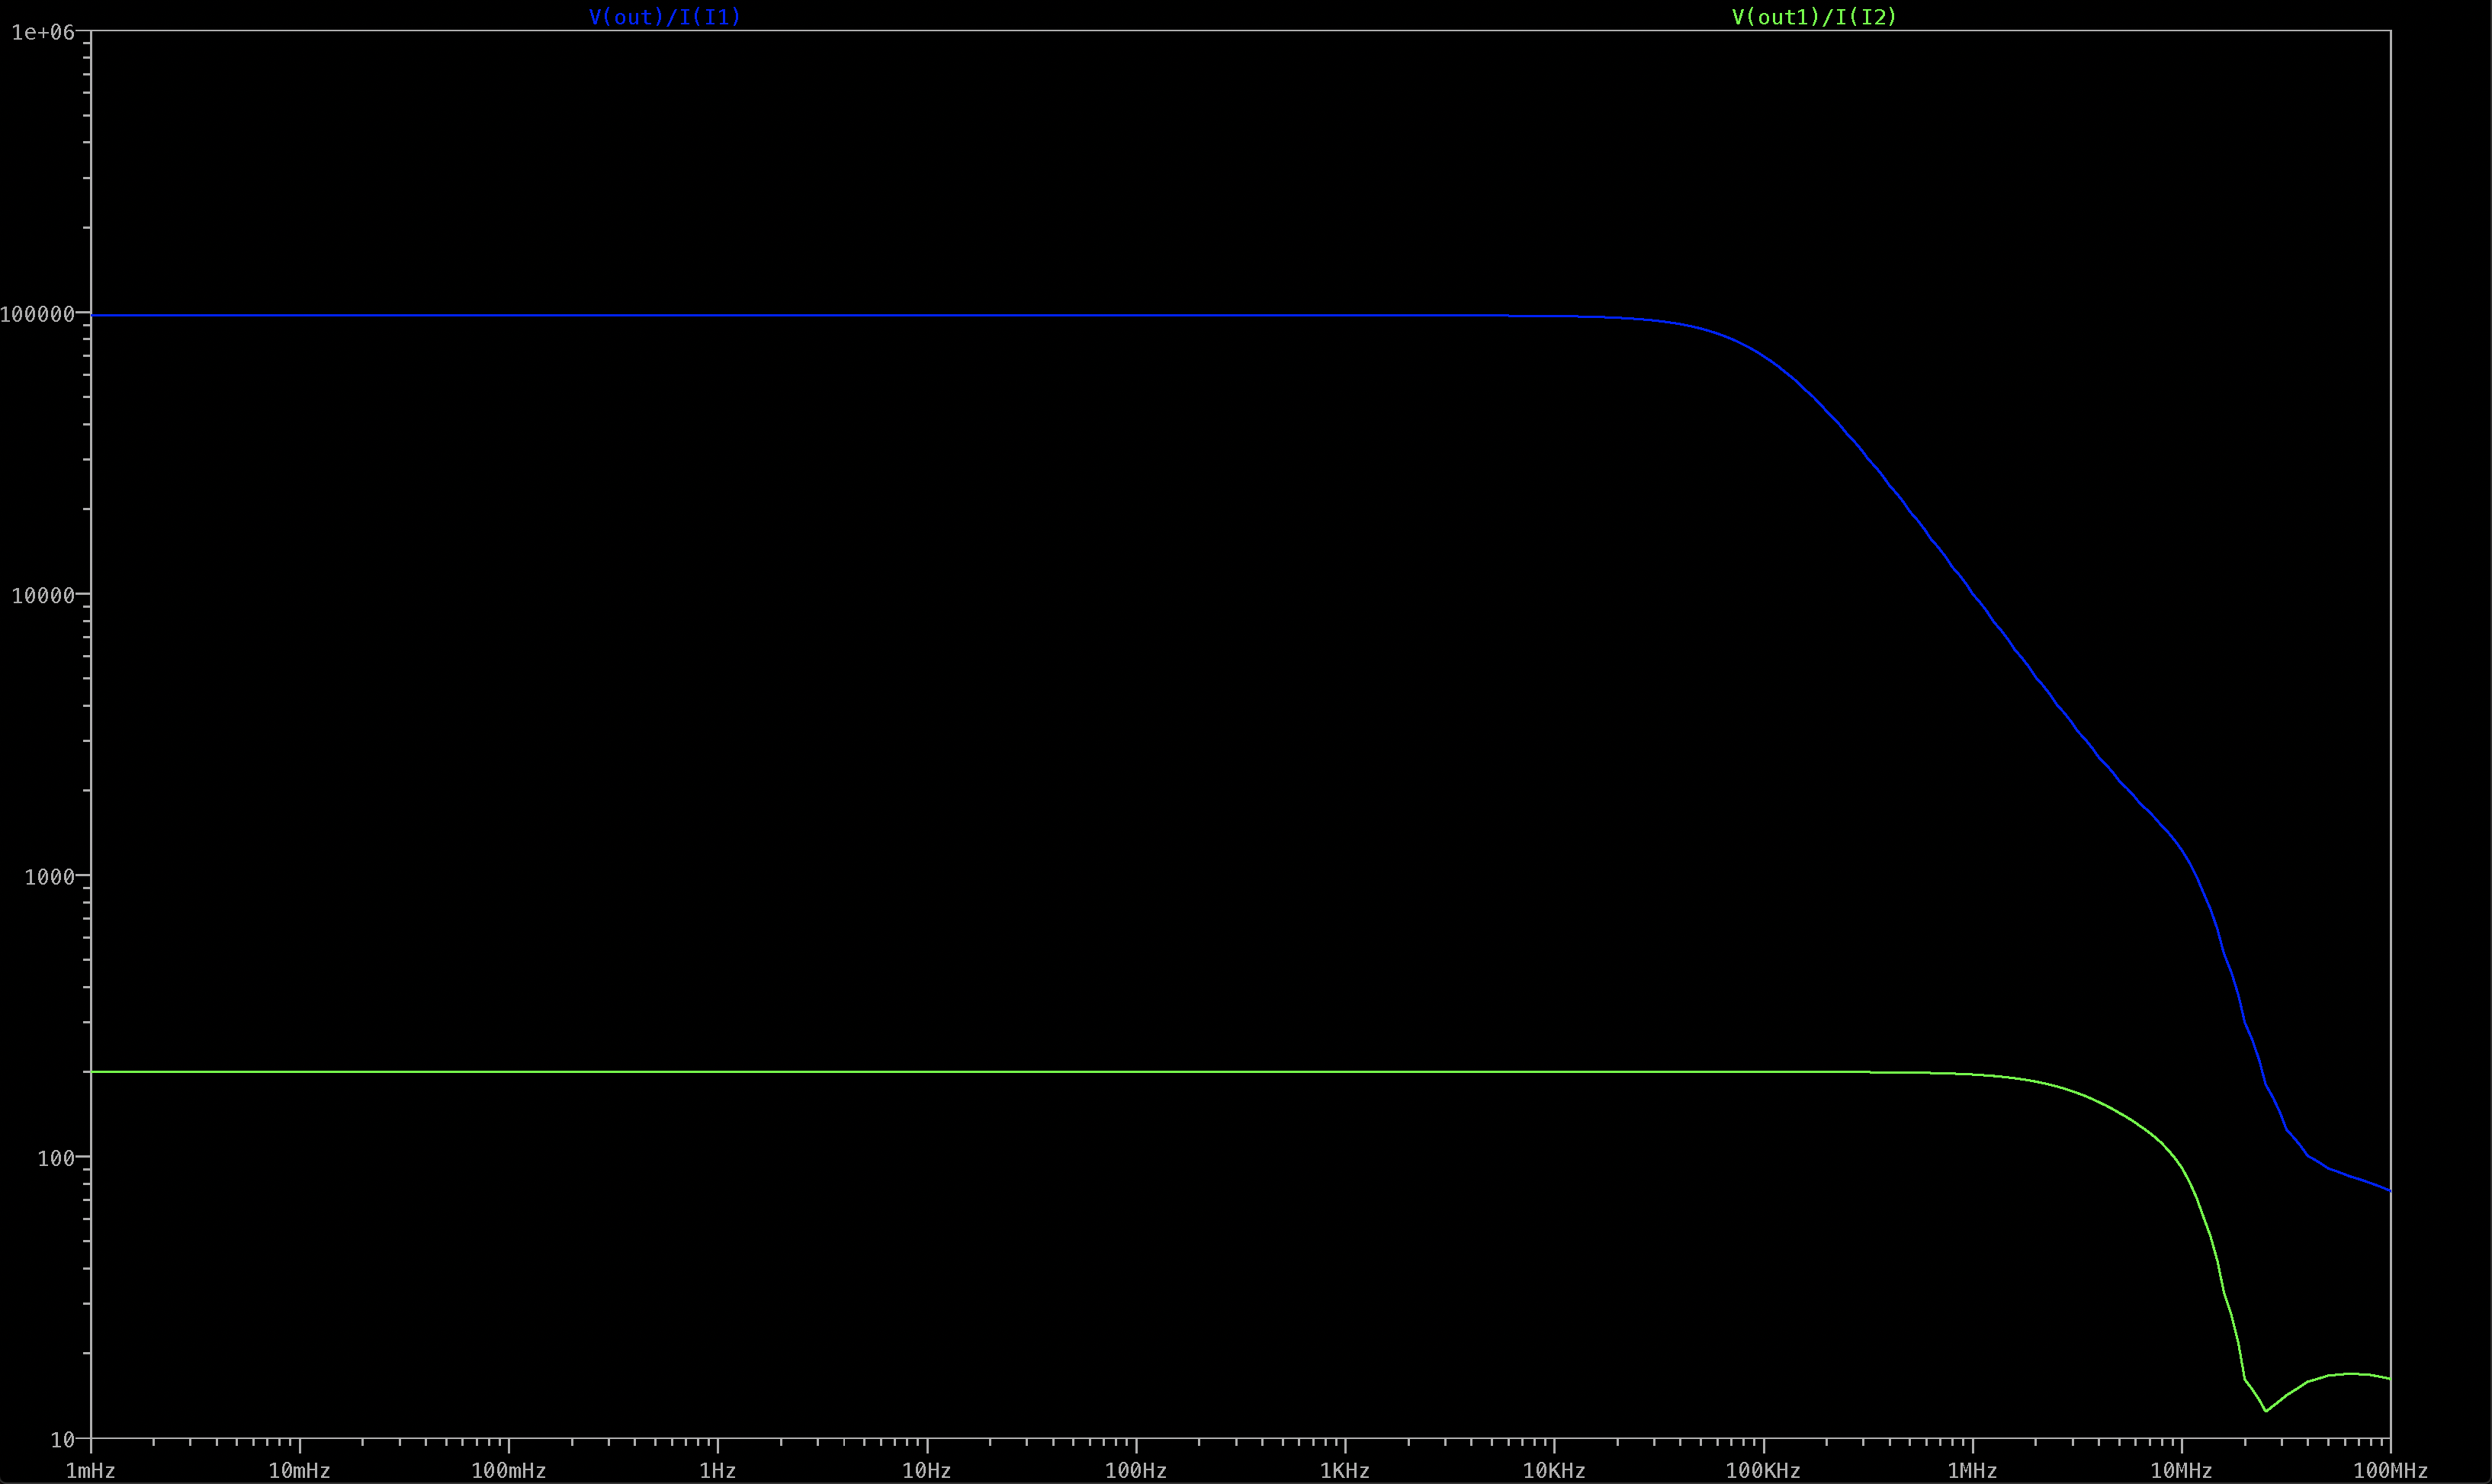This screenshot has width=2492, height=1484.
Task: Click the V(out)/I(I1) trace label
Action: point(665,17)
